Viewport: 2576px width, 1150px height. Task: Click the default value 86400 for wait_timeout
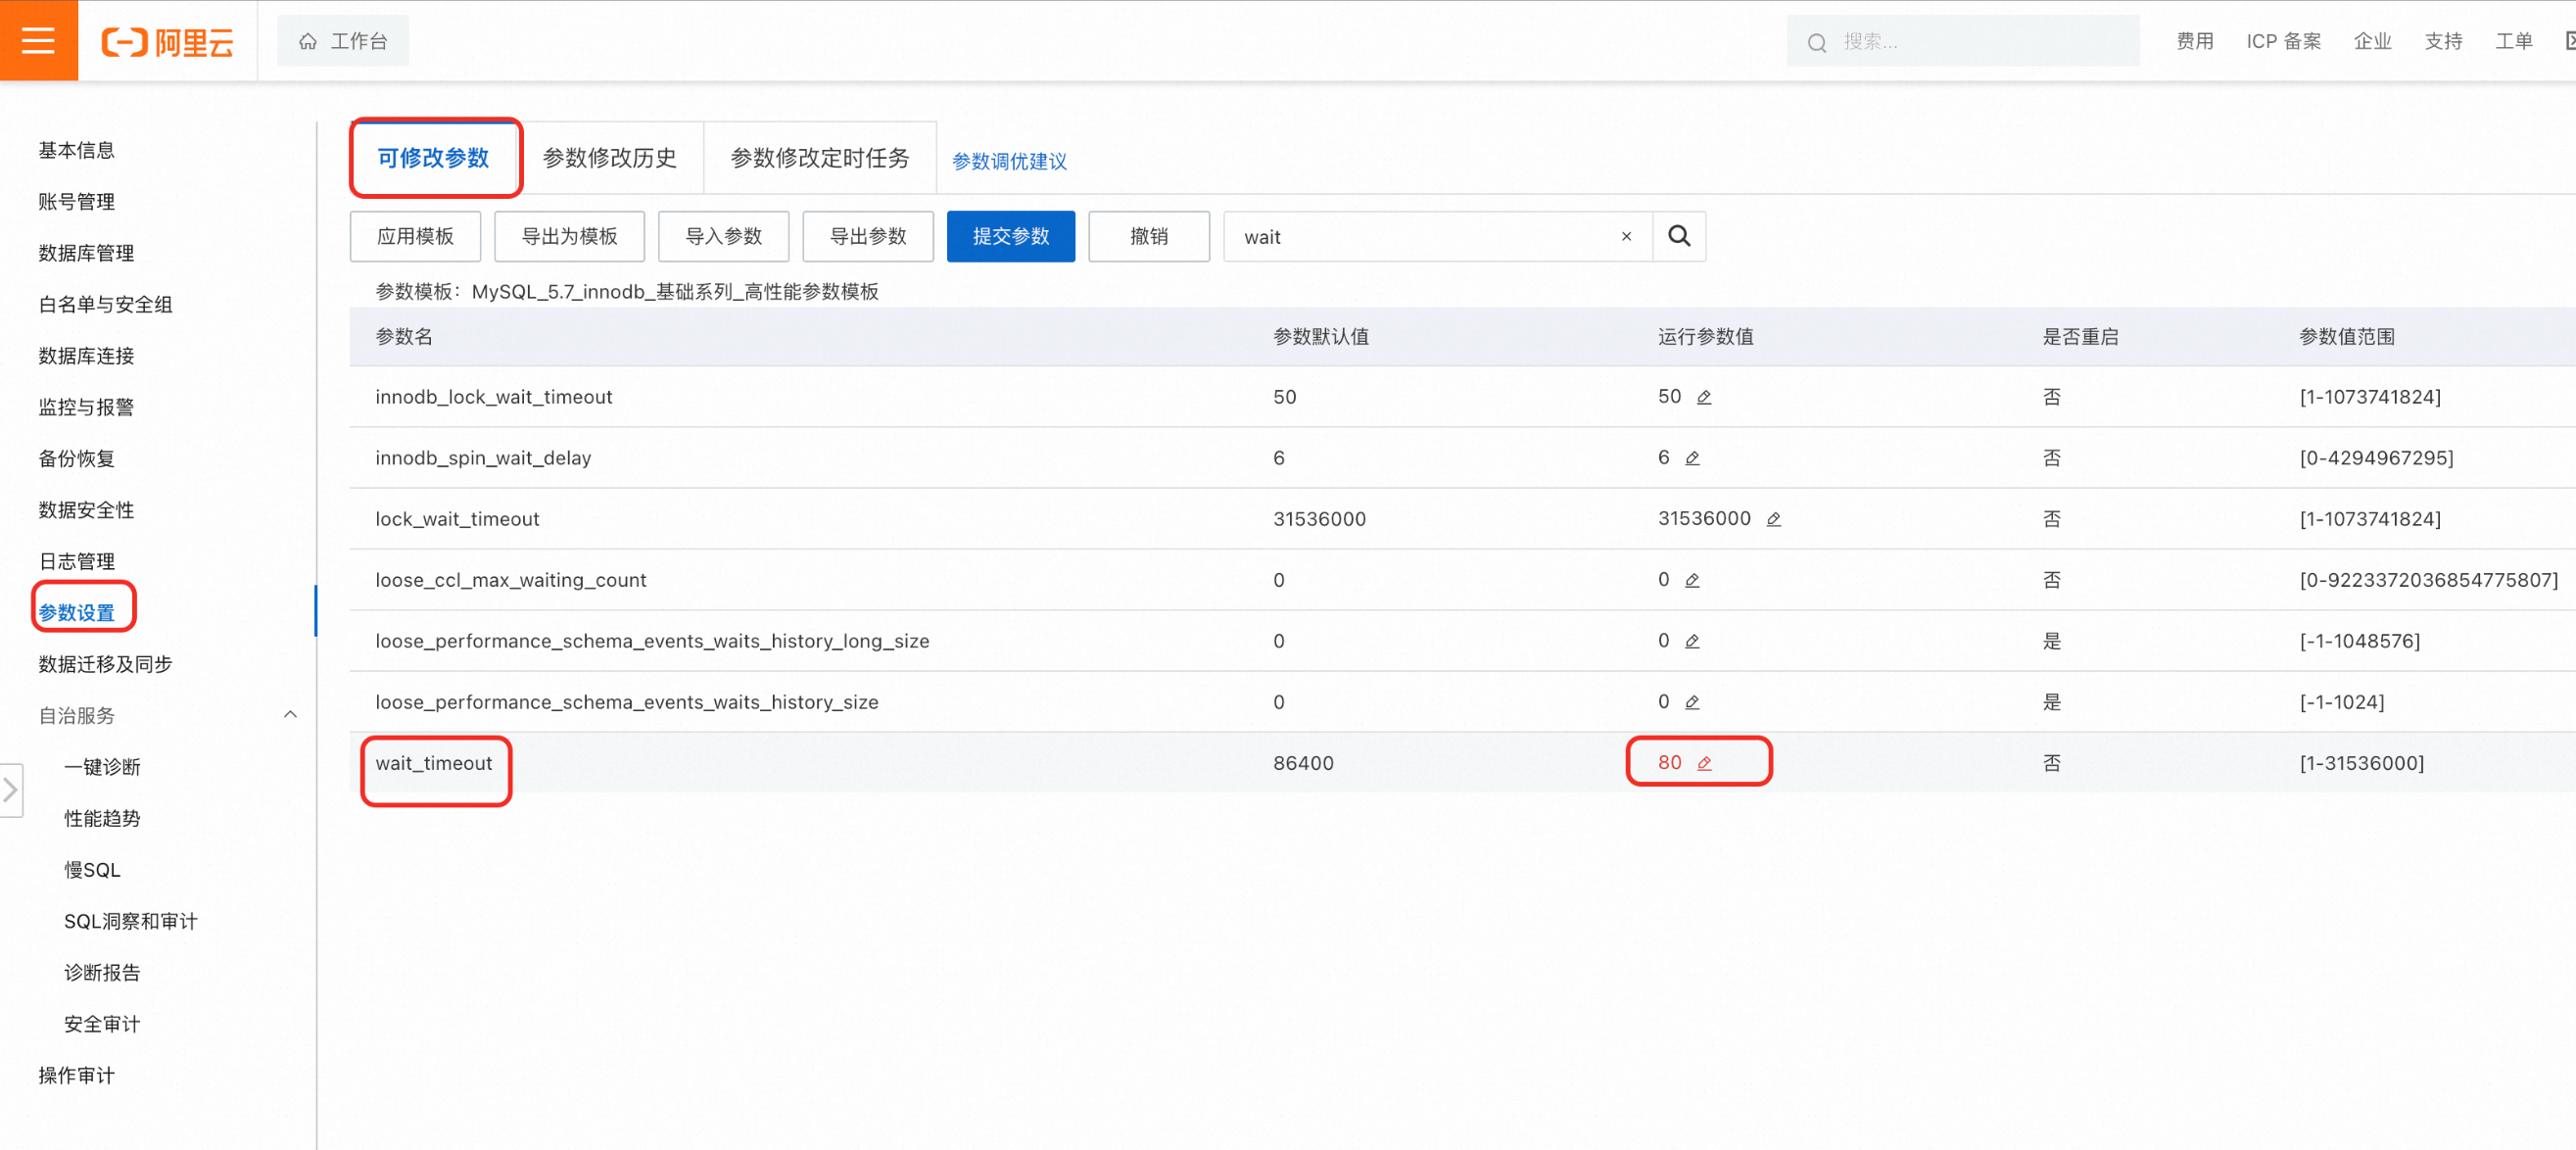1303,763
